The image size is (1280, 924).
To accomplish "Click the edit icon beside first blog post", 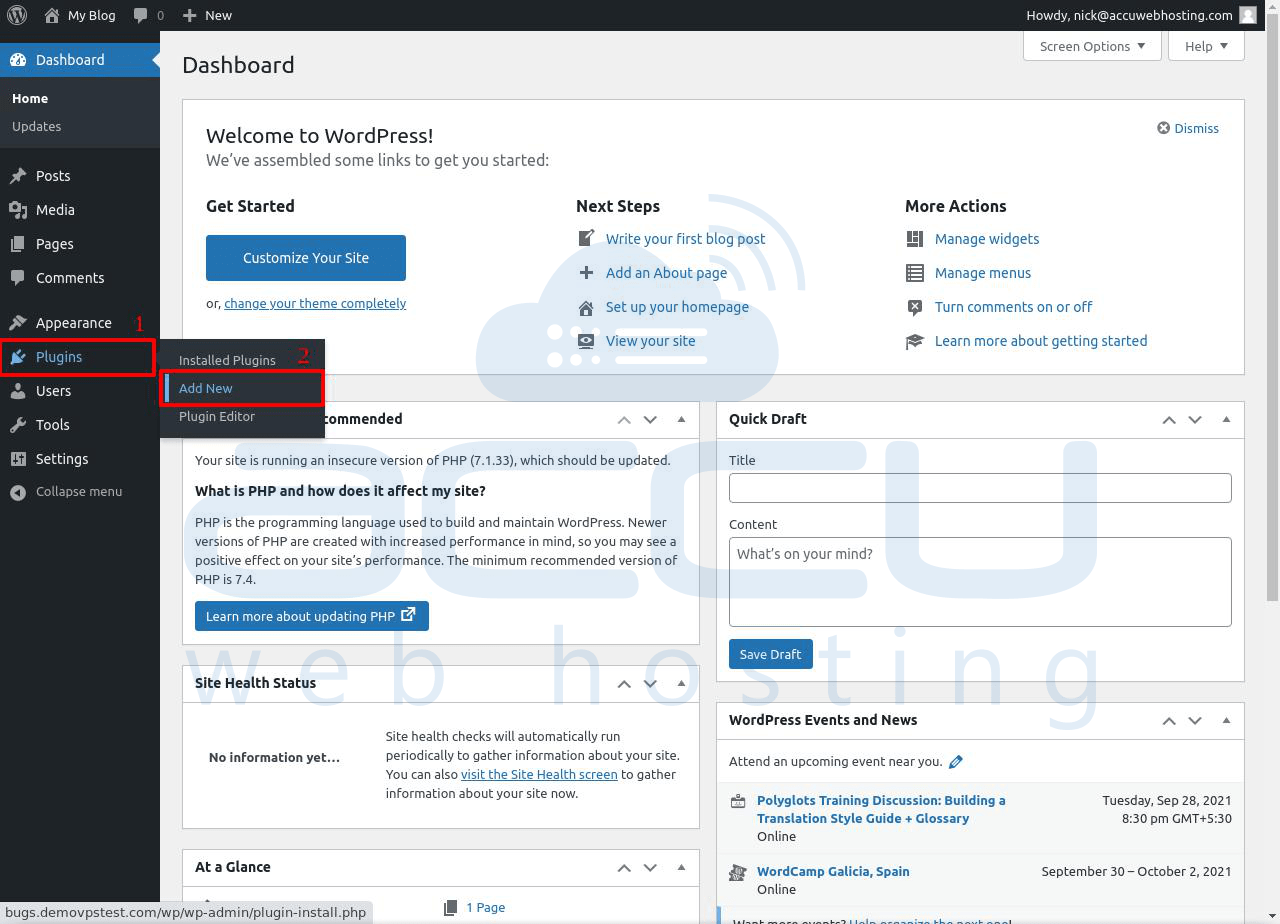I will pos(586,238).
